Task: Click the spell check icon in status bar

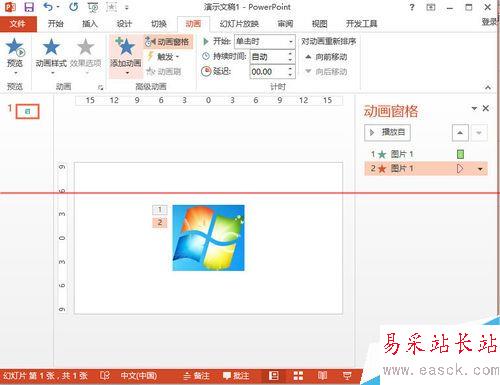Action: [105, 376]
